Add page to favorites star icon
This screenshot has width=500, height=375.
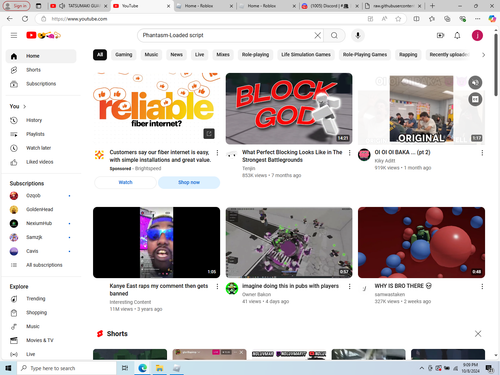tap(398, 19)
